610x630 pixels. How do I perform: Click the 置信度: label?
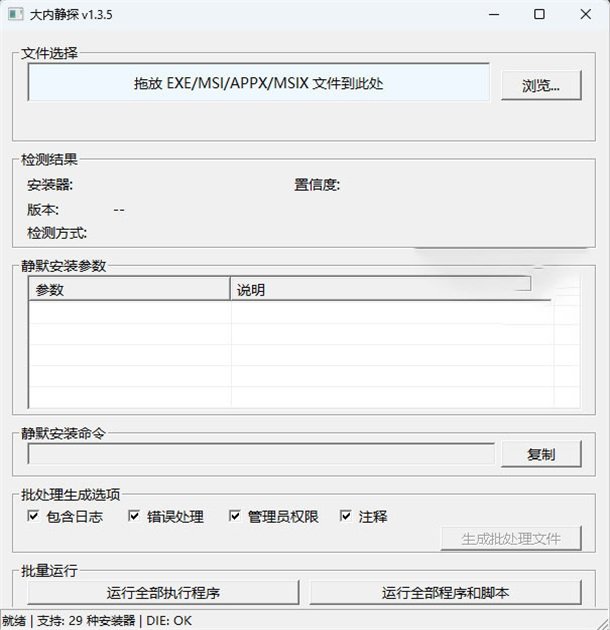(317, 185)
